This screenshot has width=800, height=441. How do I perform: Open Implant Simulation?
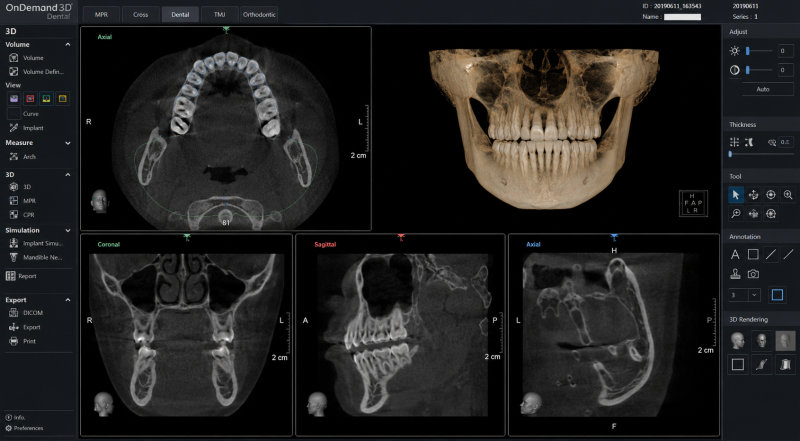[36, 243]
